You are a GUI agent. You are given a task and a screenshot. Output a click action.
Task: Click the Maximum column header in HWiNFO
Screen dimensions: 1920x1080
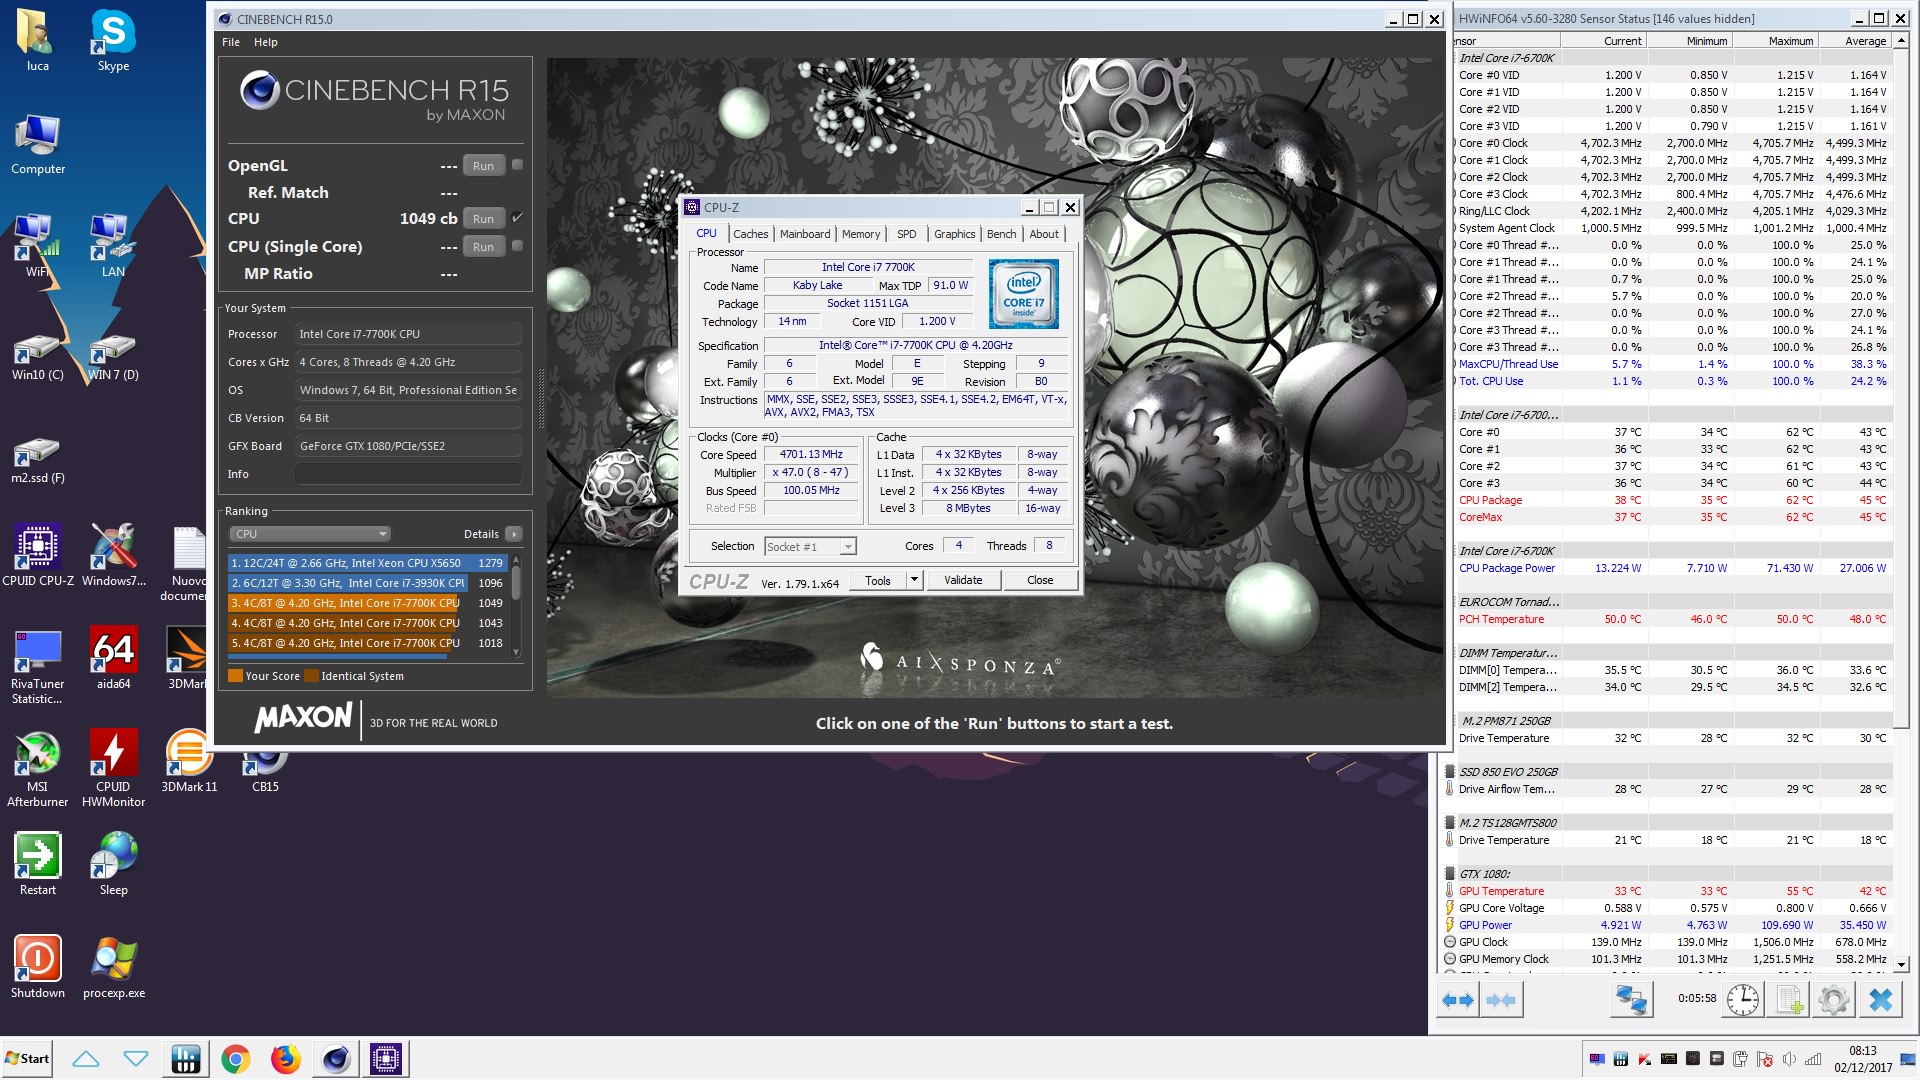tap(1776, 41)
